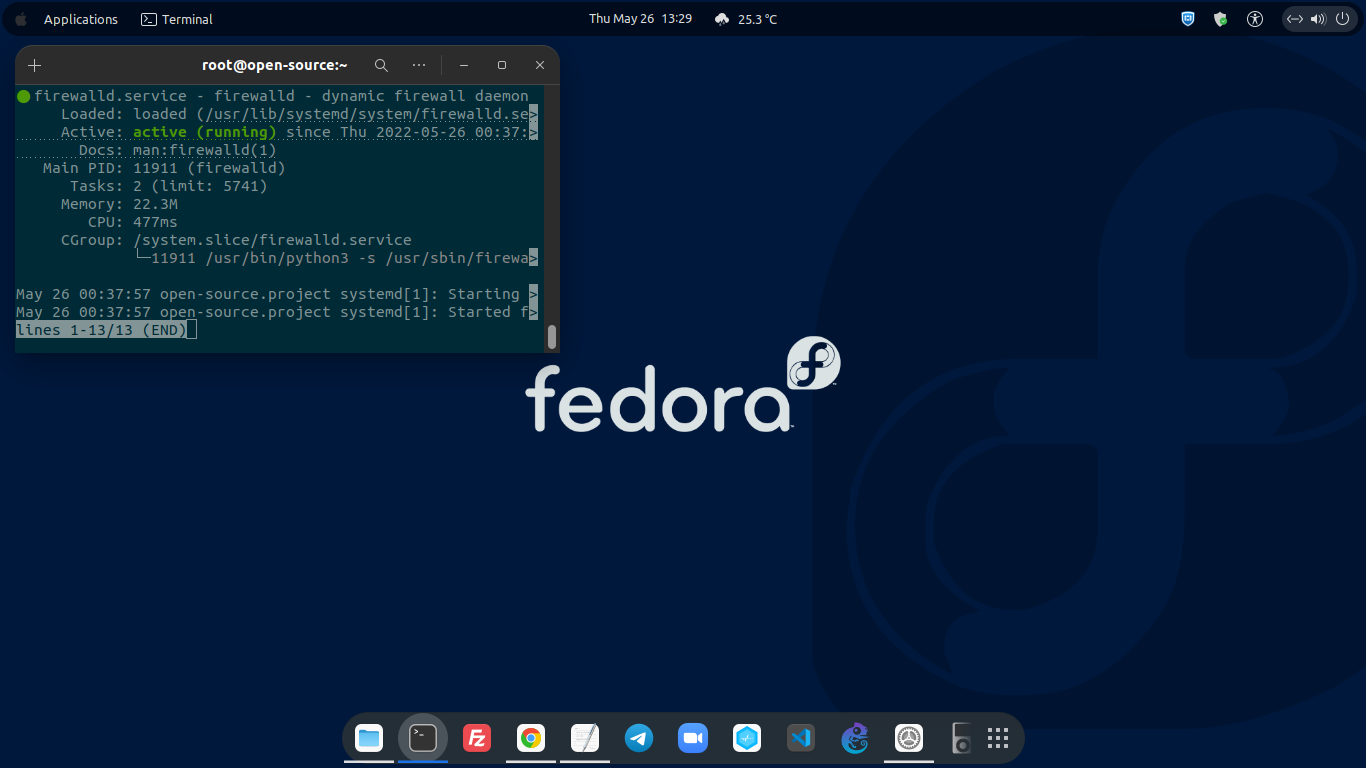Viewport: 1366px width, 768px height.
Task: Click the 'active (running)' status text
Action: click(x=205, y=132)
